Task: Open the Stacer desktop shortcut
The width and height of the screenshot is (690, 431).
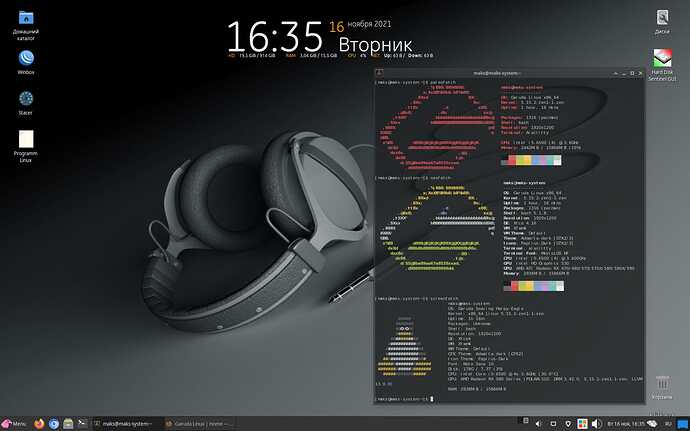Action: coord(26,103)
